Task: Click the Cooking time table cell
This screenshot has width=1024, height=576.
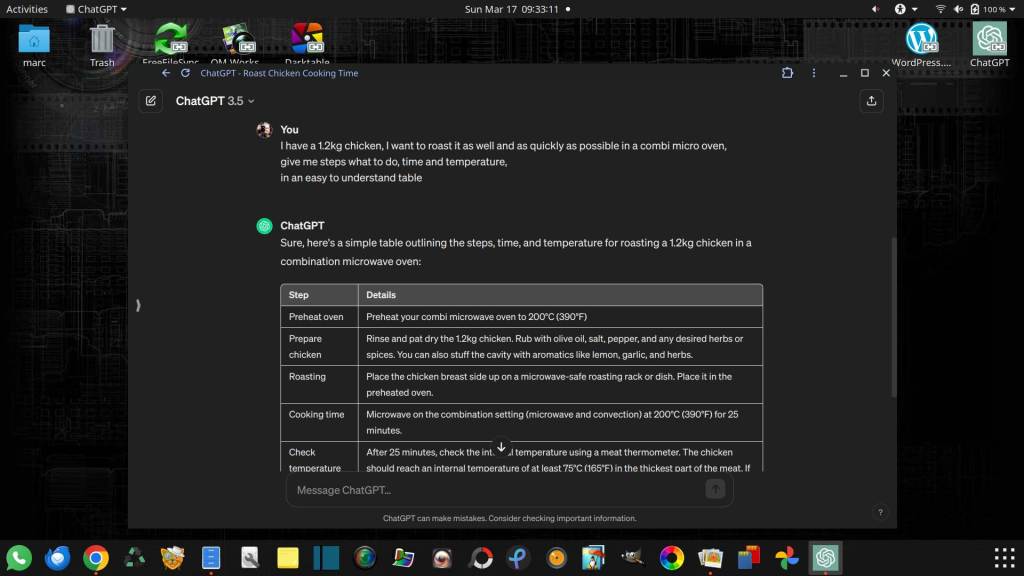Action: 319,423
